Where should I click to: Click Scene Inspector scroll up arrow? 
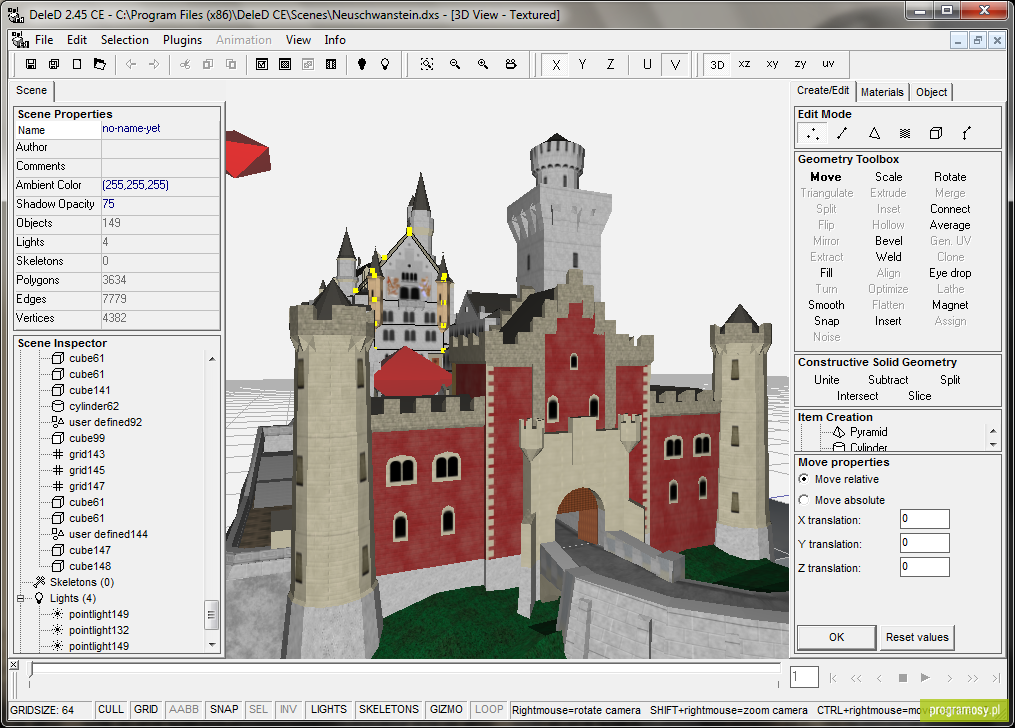pyautogui.click(x=212, y=359)
